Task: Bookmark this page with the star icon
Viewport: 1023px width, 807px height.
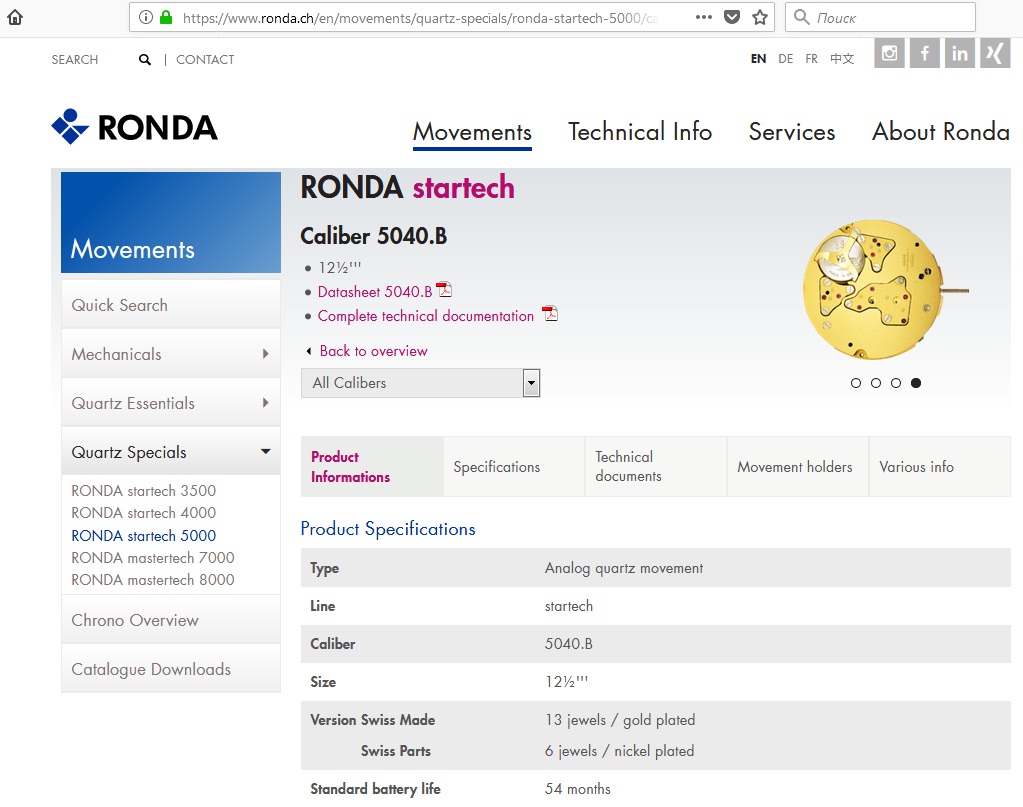Action: [760, 17]
